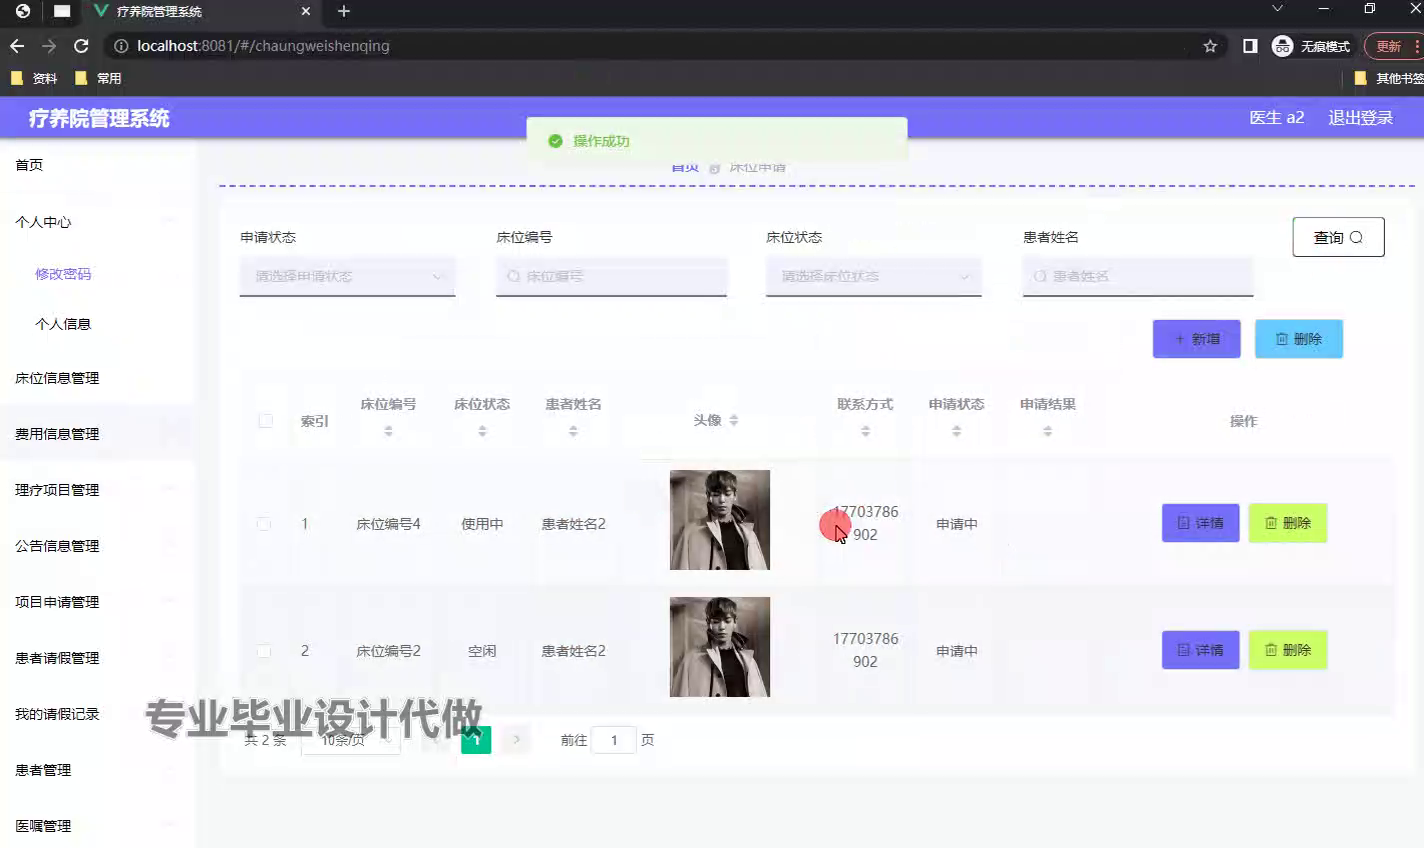
Task: Expand the 理疗项目管理 sidebar menu
Action: [97, 490]
